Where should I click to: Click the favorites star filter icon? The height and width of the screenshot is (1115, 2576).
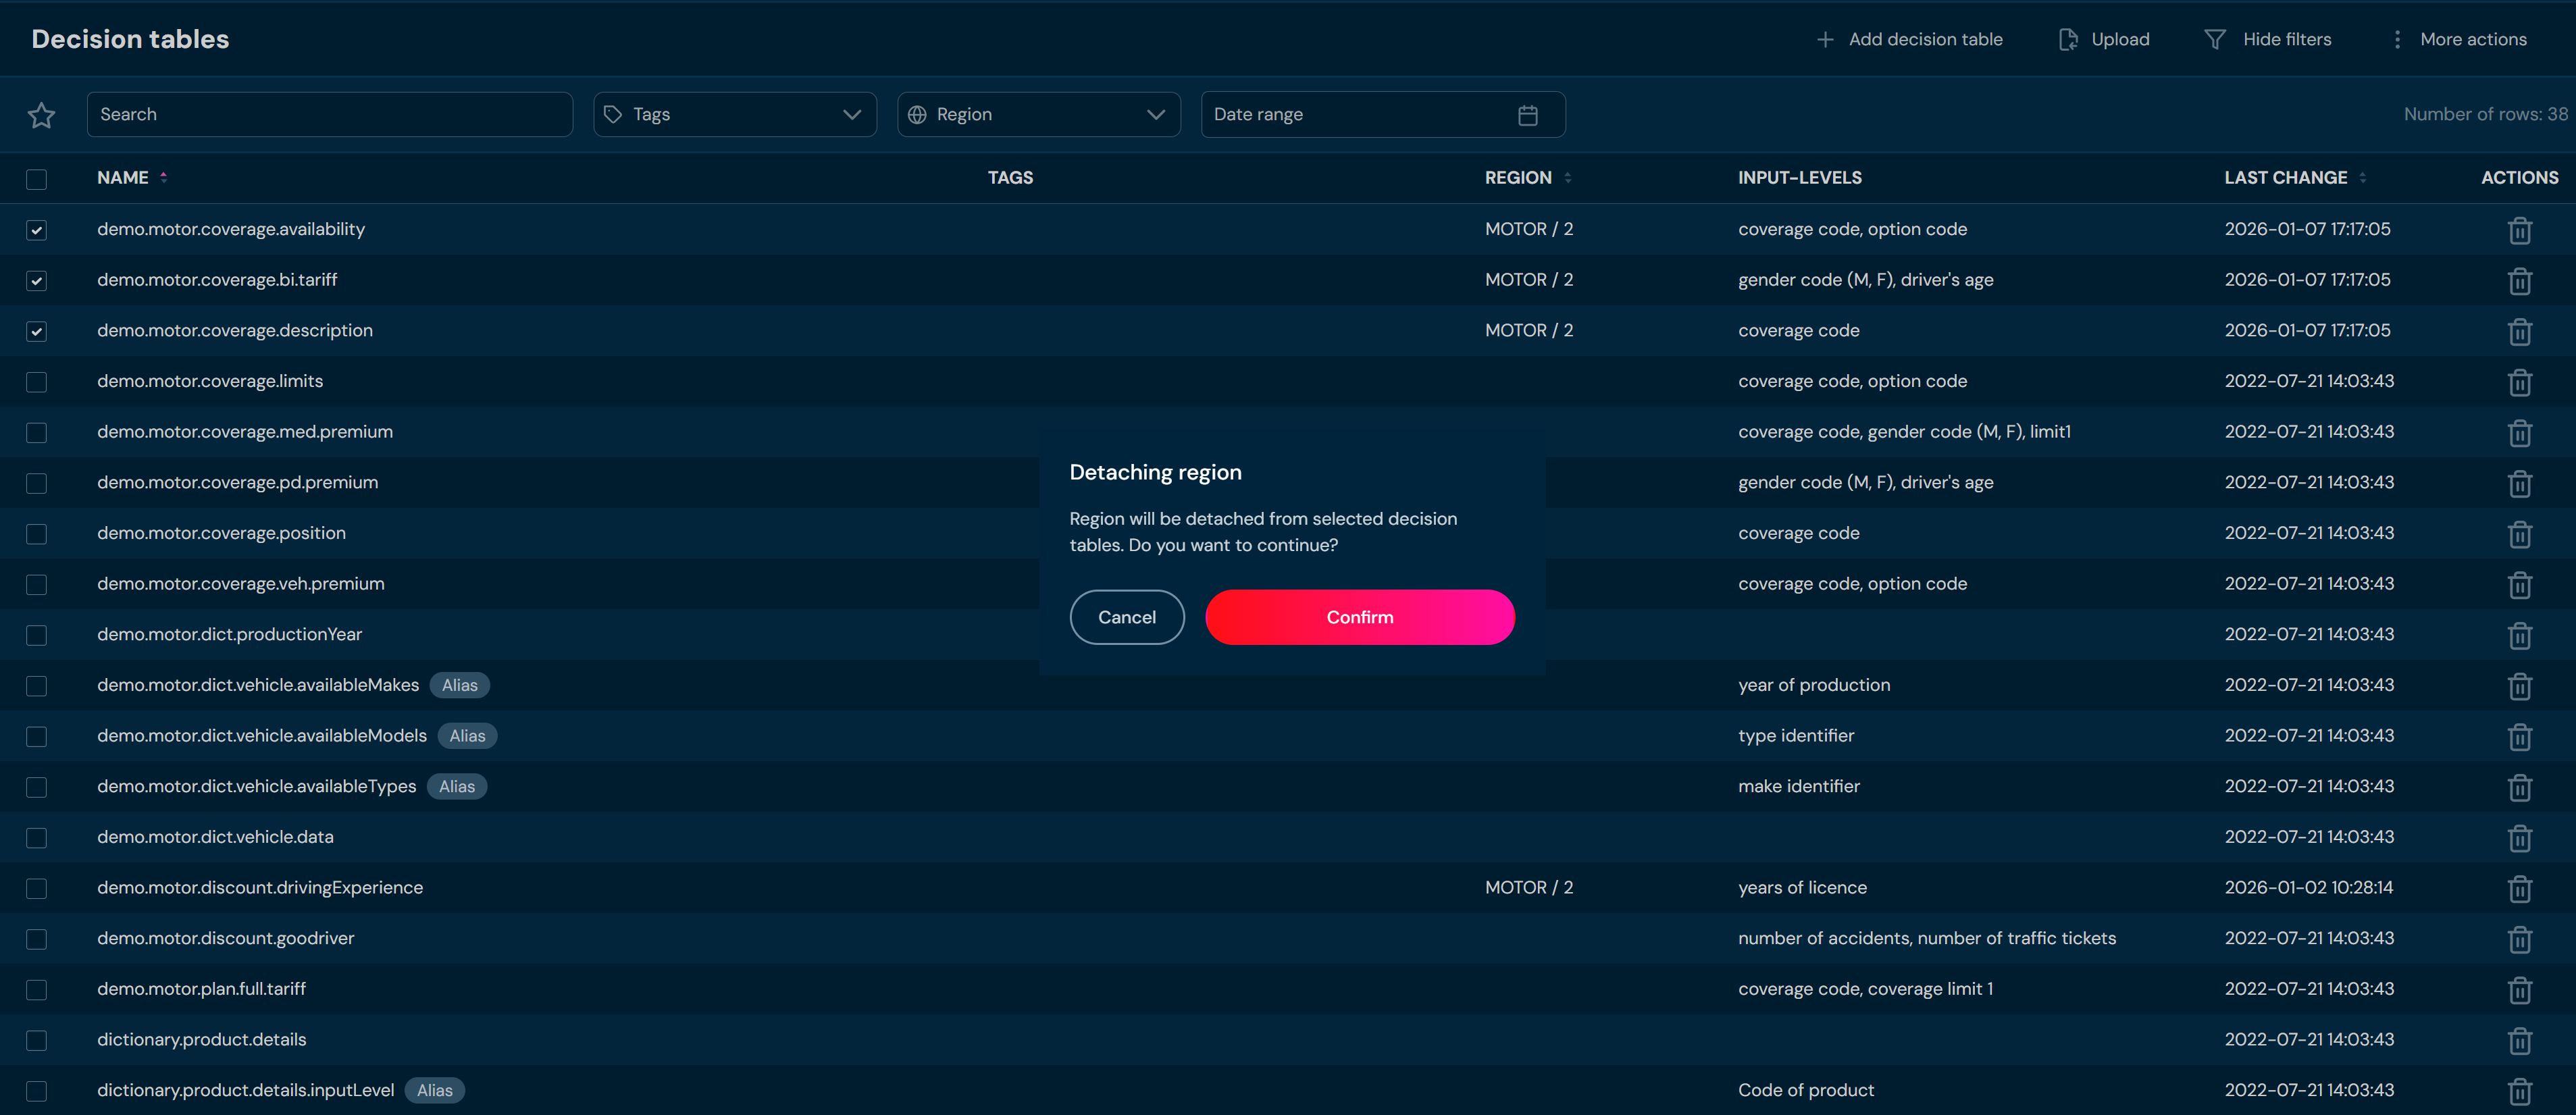tap(41, 115)
